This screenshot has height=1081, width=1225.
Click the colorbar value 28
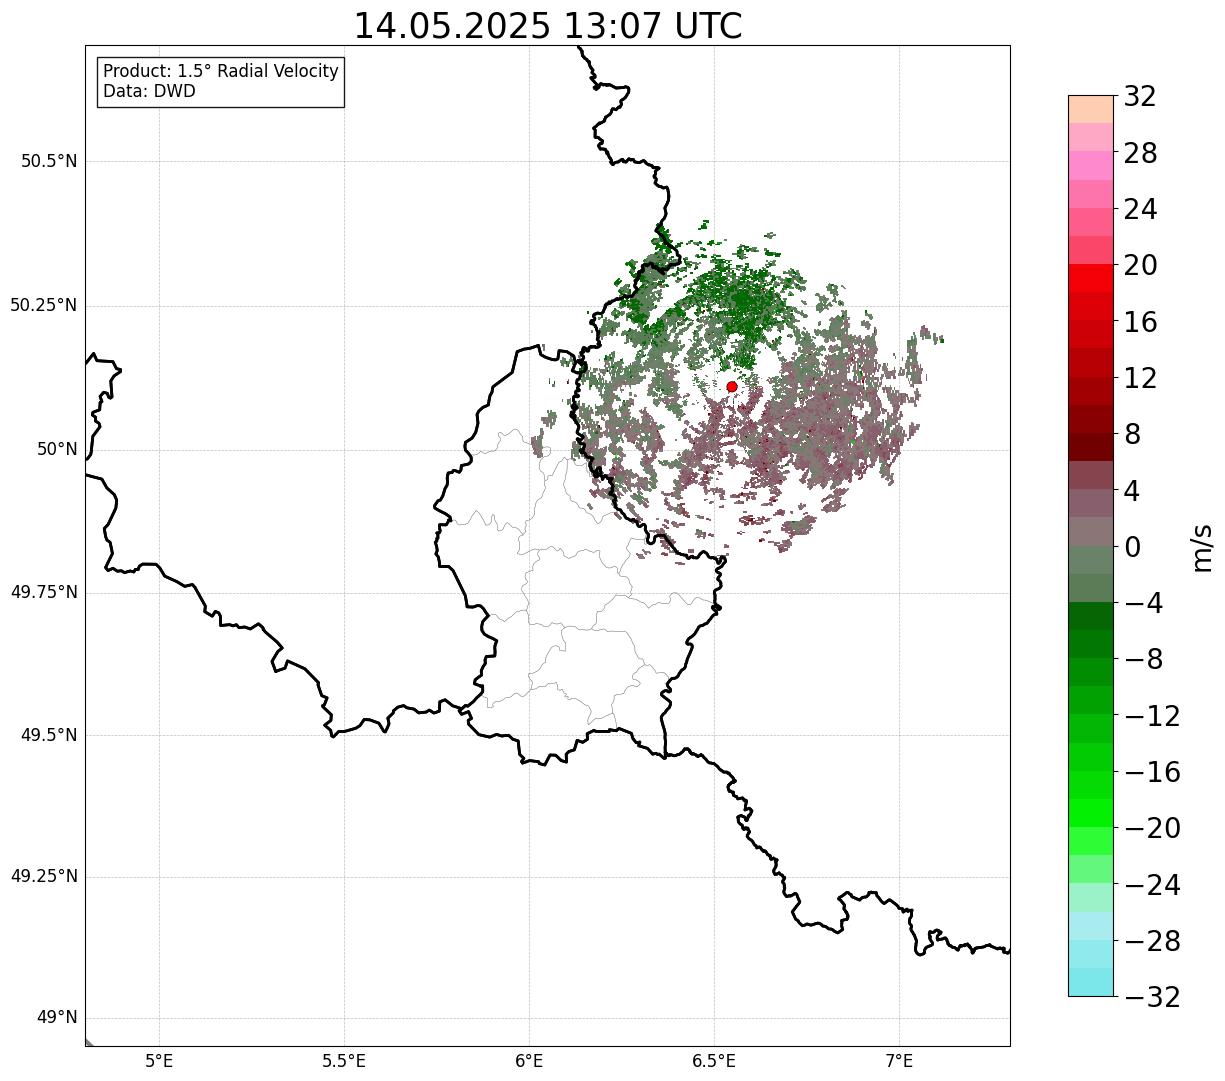pos(1140,153)
